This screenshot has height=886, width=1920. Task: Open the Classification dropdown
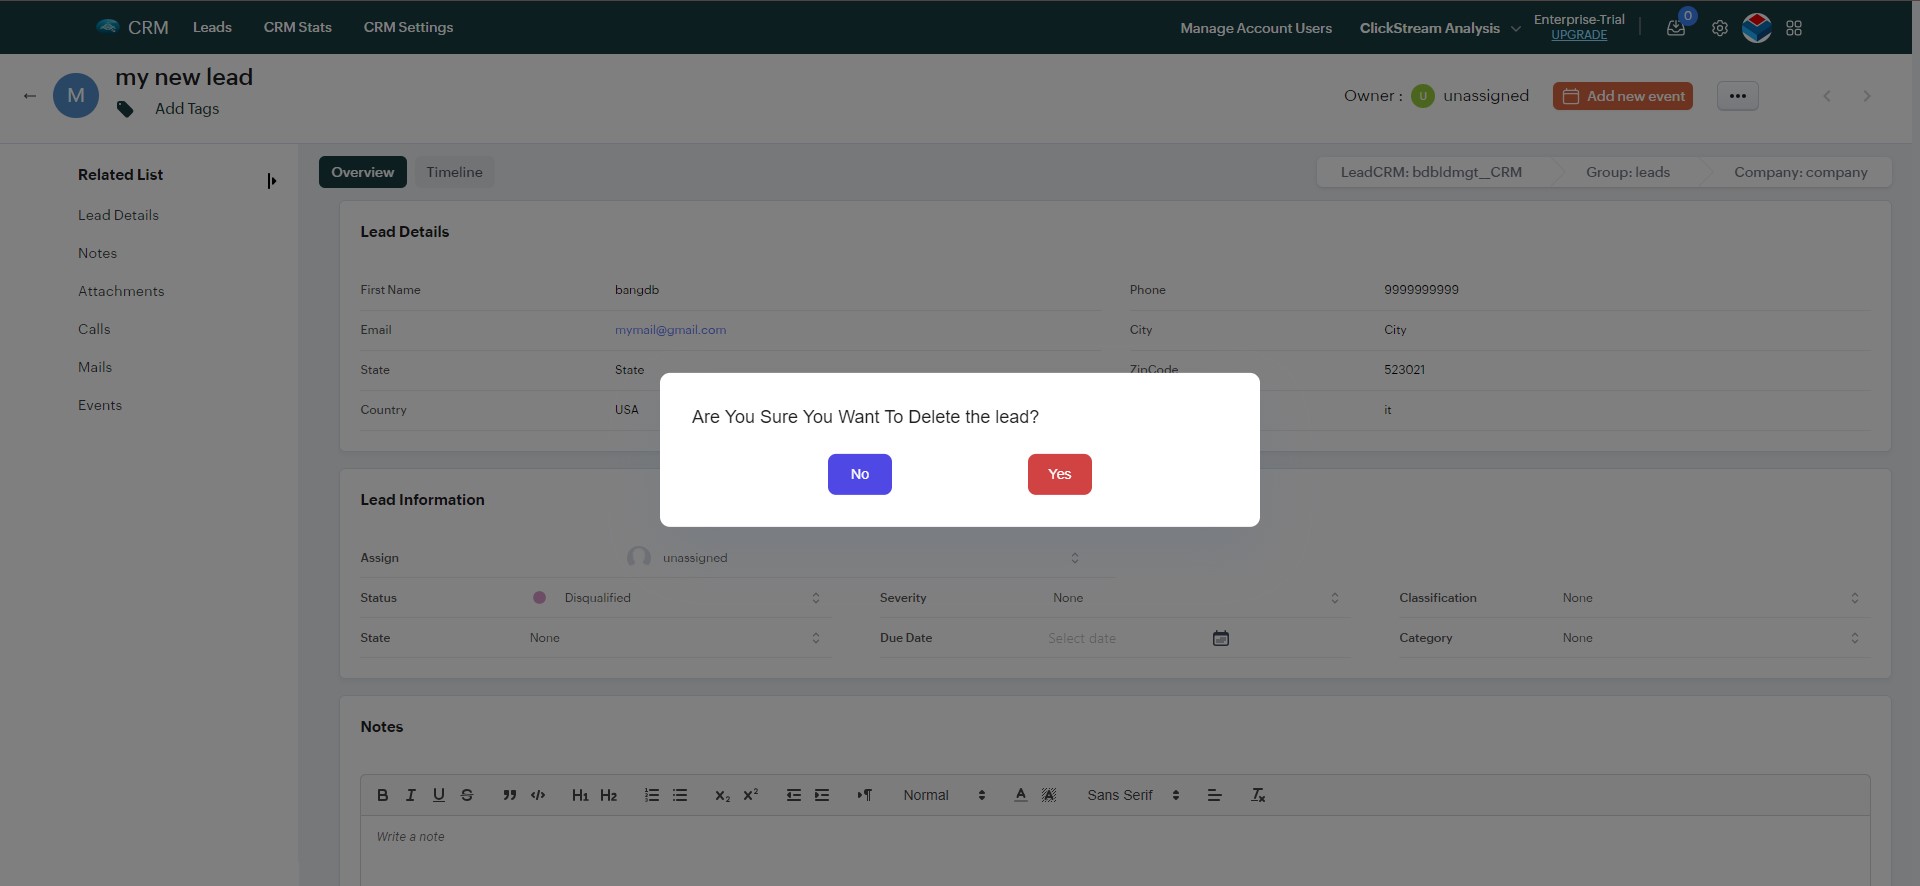[x=1710, y=598]
